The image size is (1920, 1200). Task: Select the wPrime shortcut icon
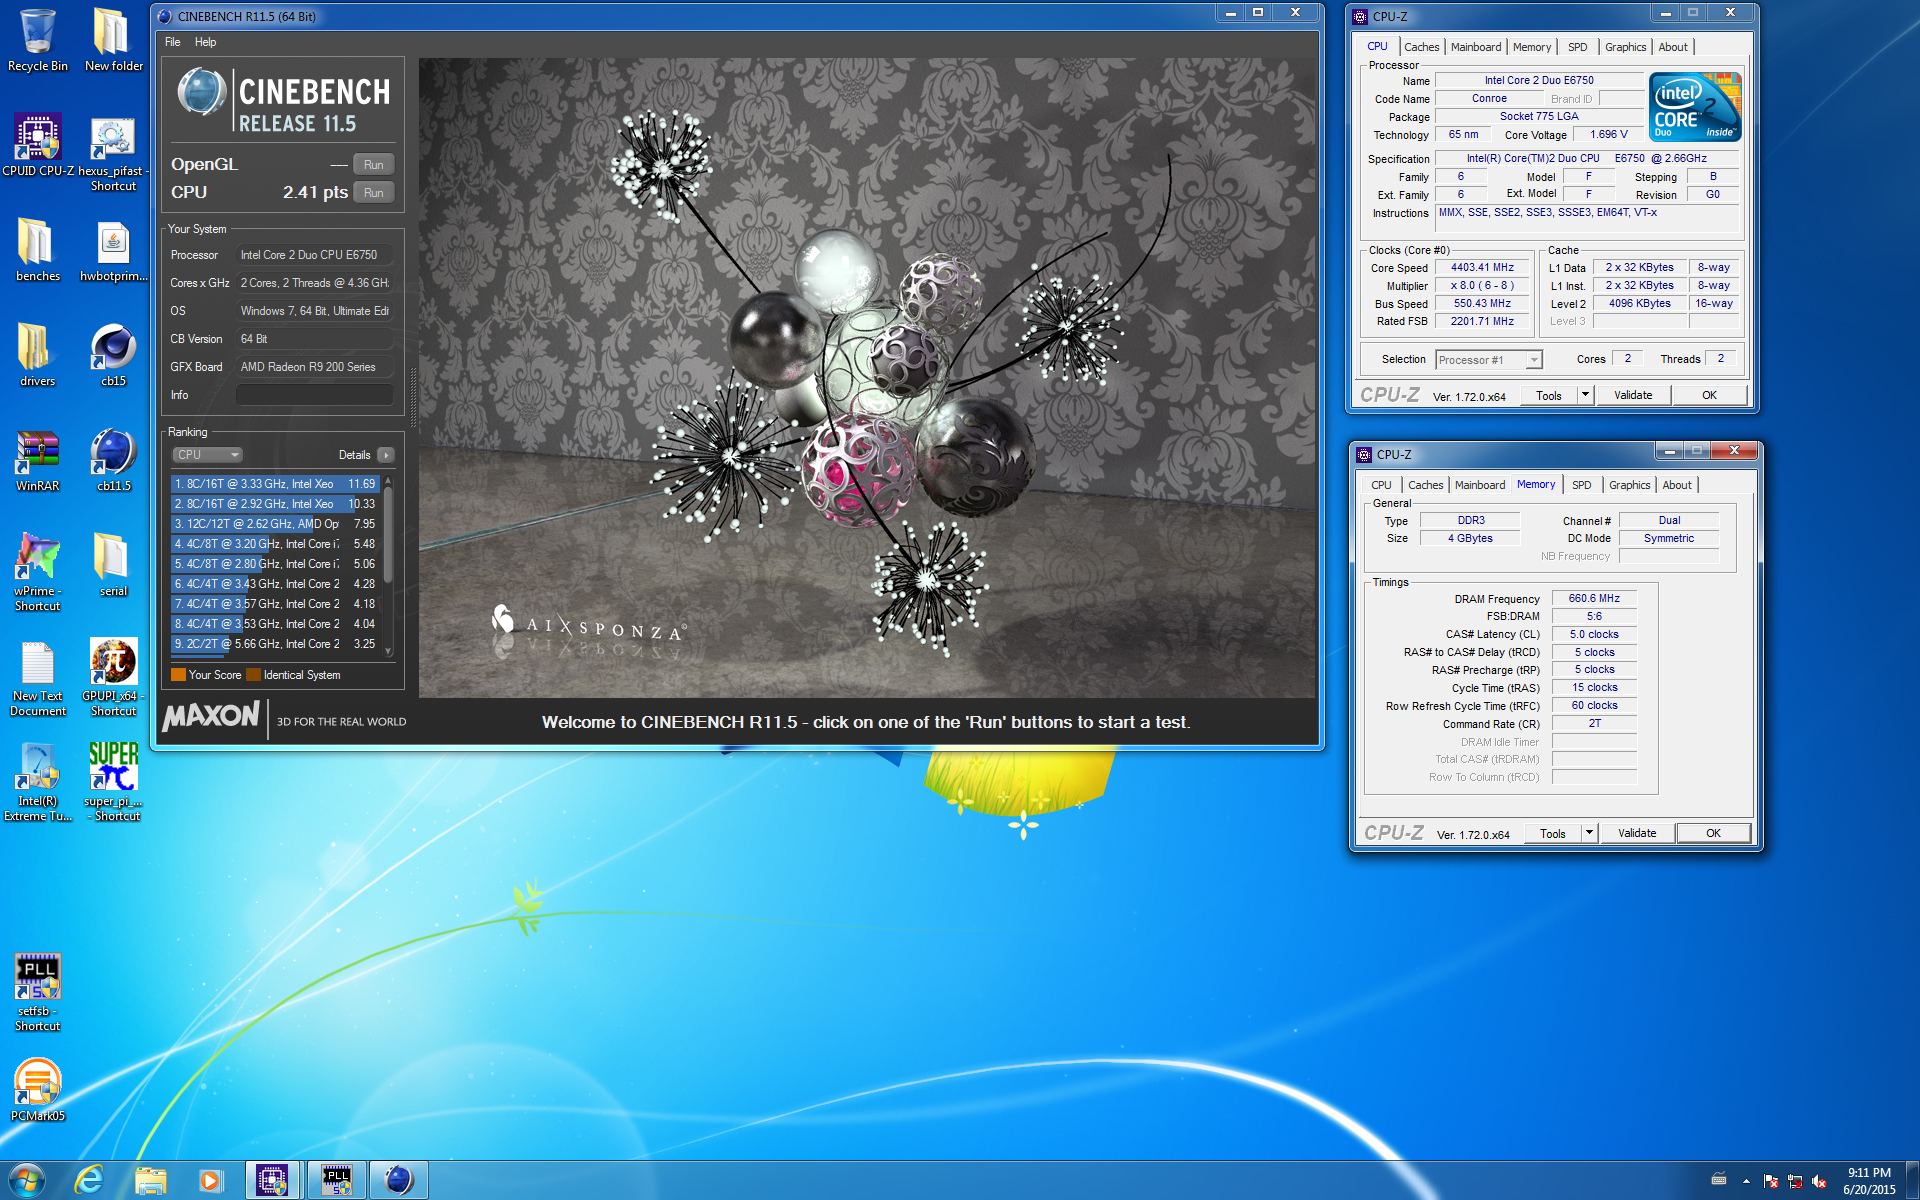tap(37, 570)
